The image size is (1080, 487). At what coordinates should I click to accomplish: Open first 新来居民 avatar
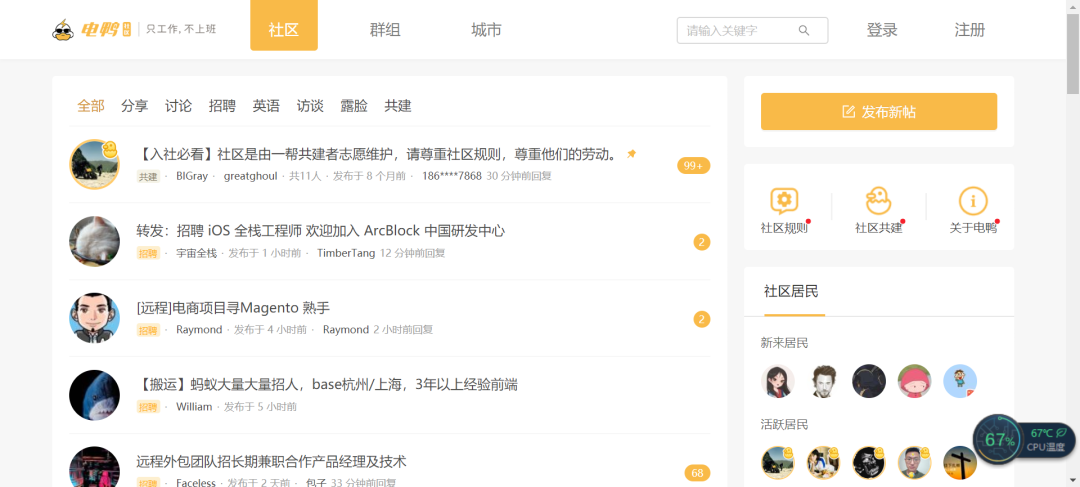778,381
